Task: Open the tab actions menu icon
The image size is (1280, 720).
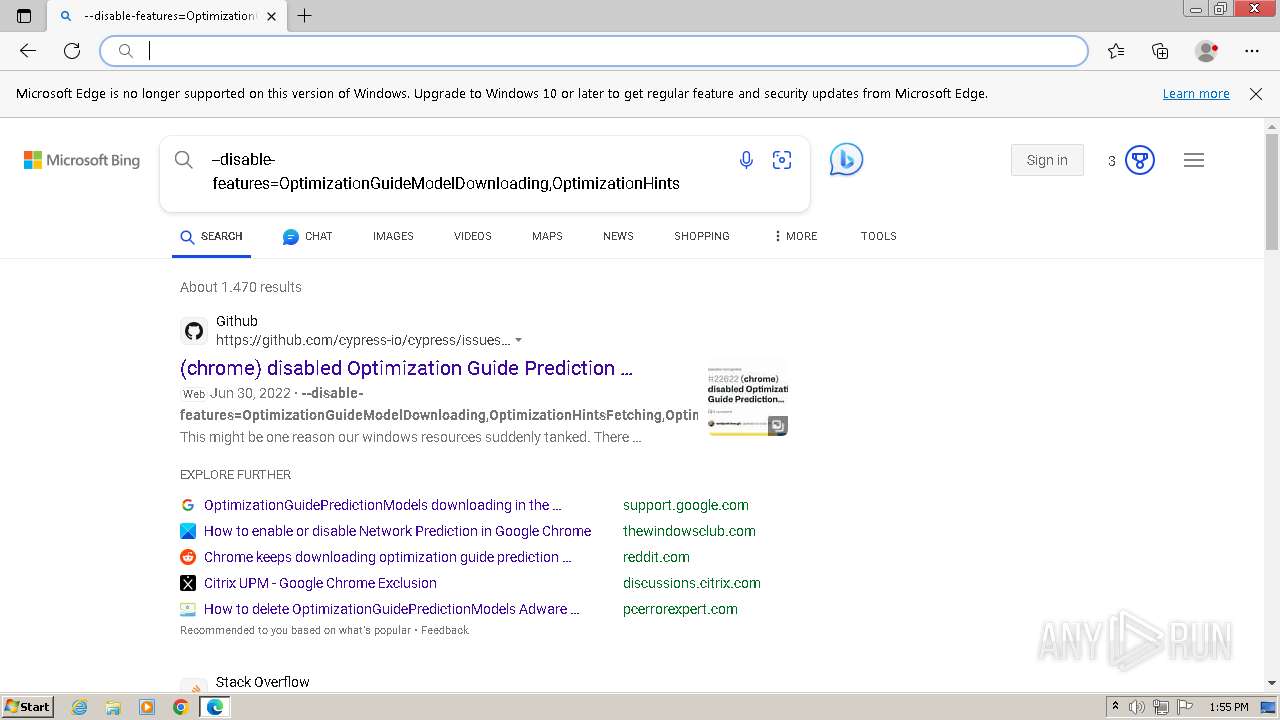Action: 24,16
